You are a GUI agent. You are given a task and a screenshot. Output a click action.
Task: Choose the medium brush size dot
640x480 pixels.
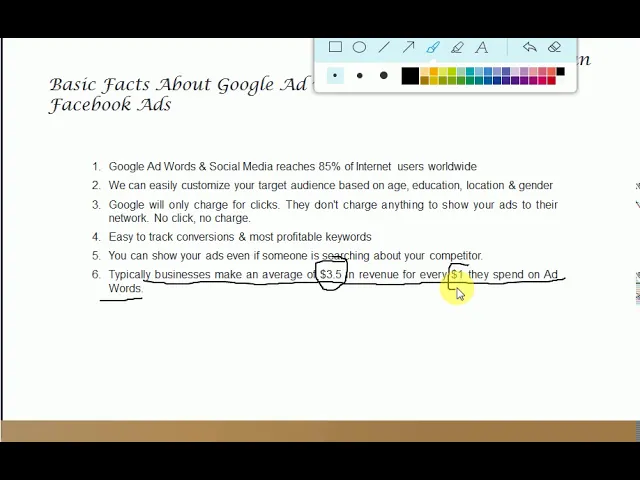(359, 76)
